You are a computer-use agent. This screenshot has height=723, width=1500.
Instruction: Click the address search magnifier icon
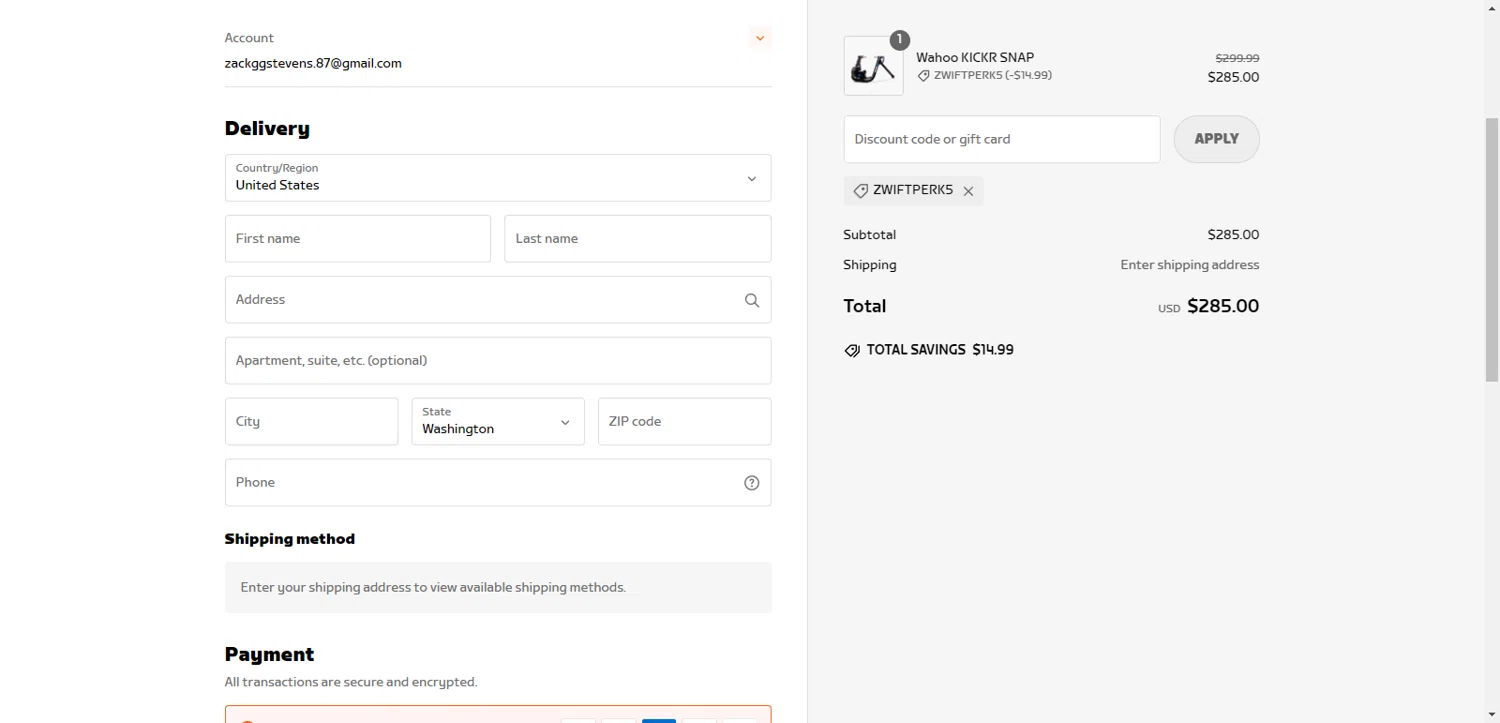pos(752,300)
